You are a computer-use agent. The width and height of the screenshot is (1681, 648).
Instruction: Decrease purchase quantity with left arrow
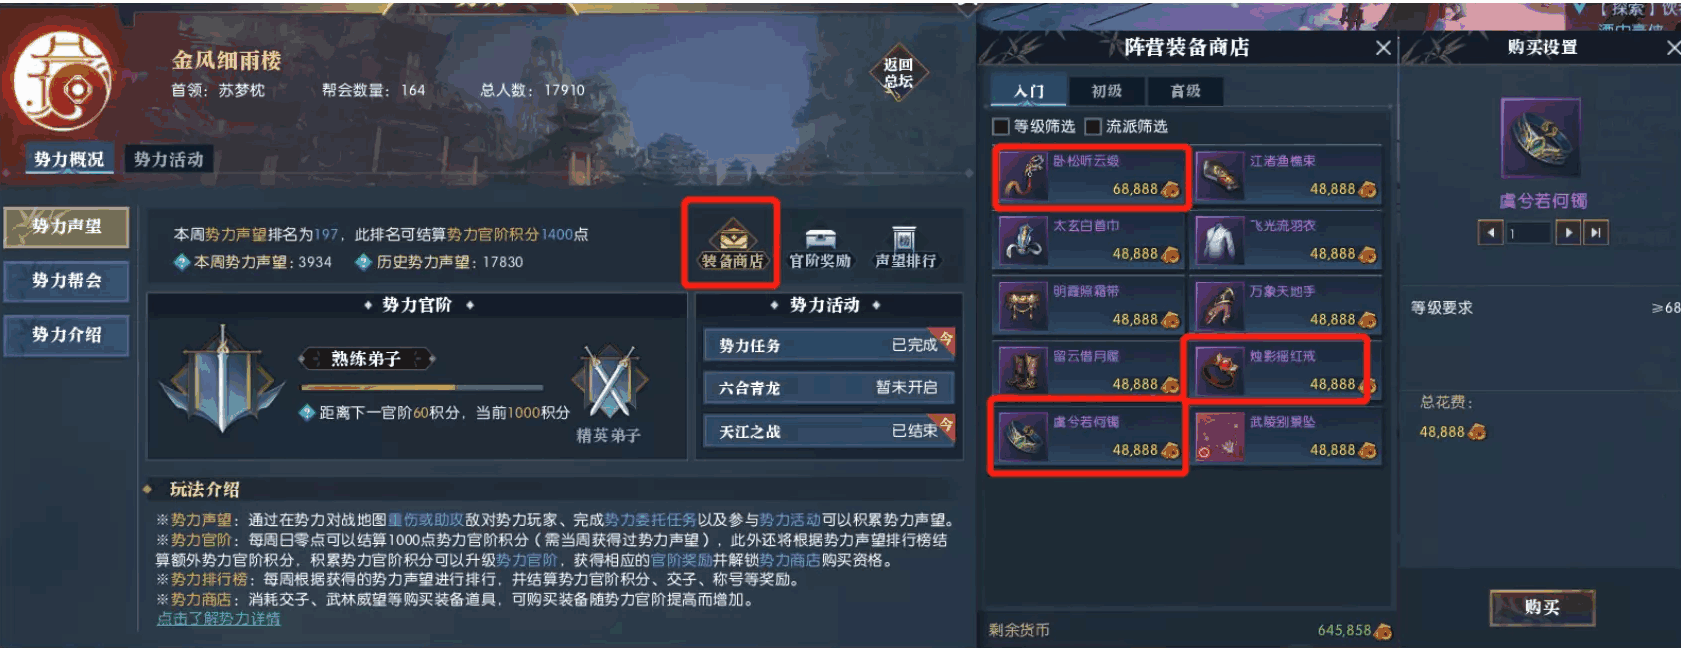[1490, 233]
